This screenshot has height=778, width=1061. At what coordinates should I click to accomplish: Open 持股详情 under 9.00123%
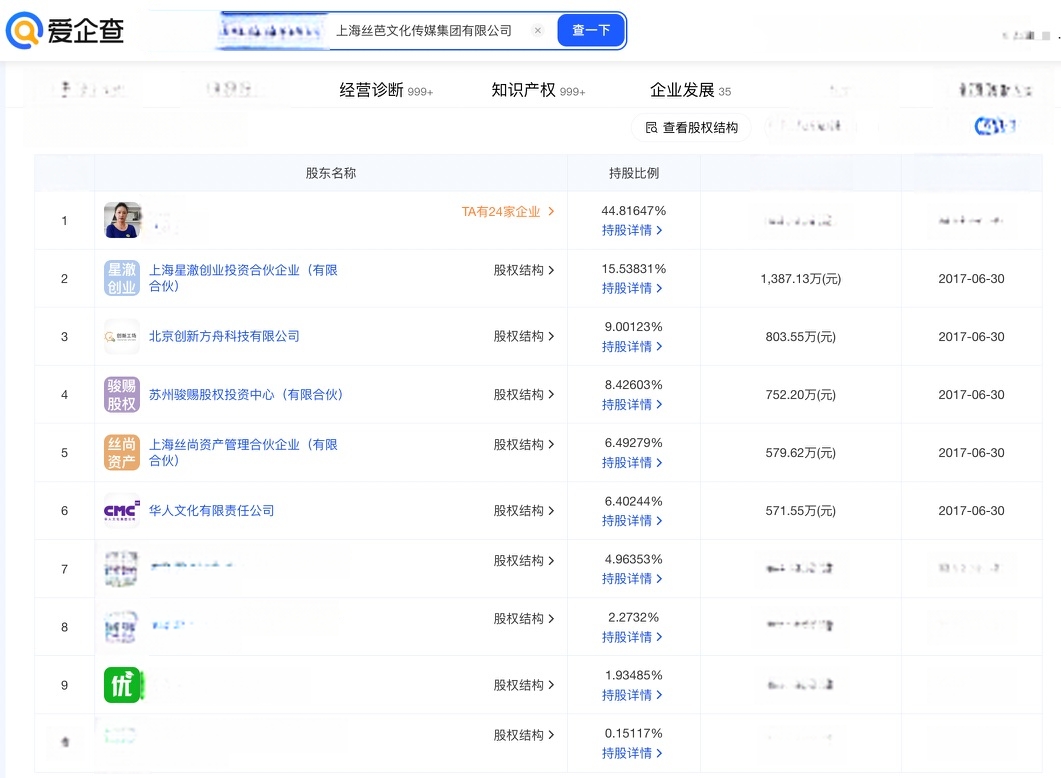coord(632,346)
